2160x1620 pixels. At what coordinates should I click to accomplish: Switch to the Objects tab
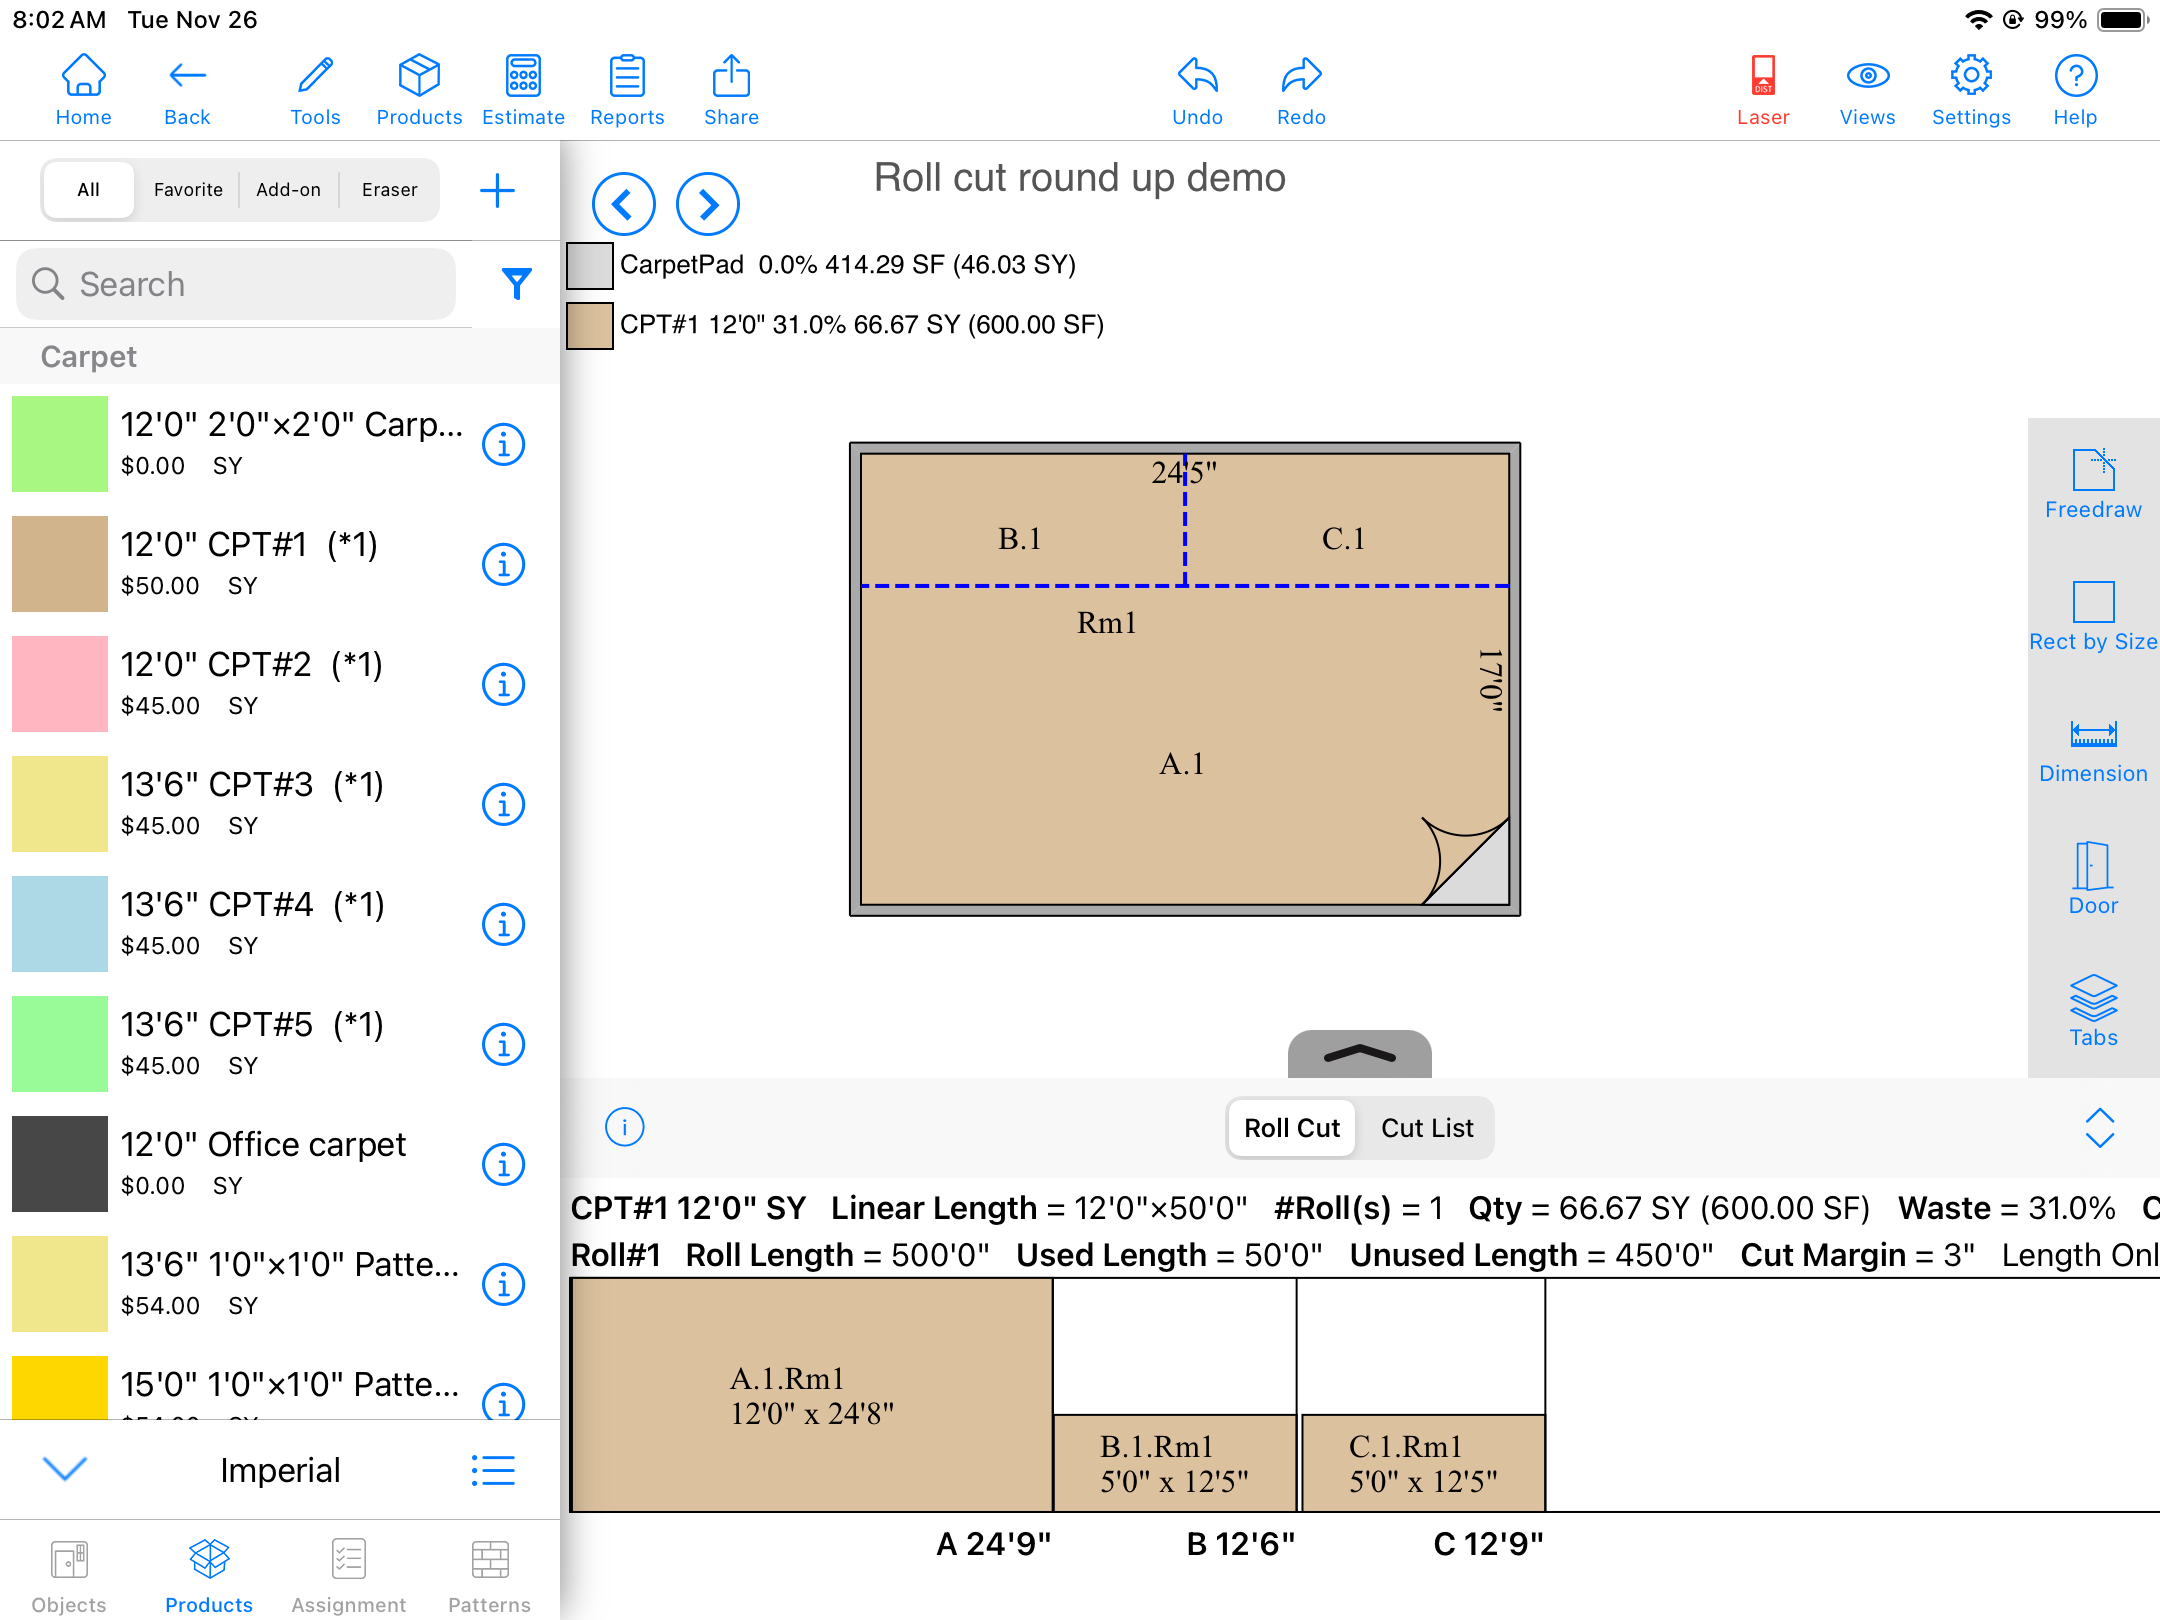coord(69,1575)
